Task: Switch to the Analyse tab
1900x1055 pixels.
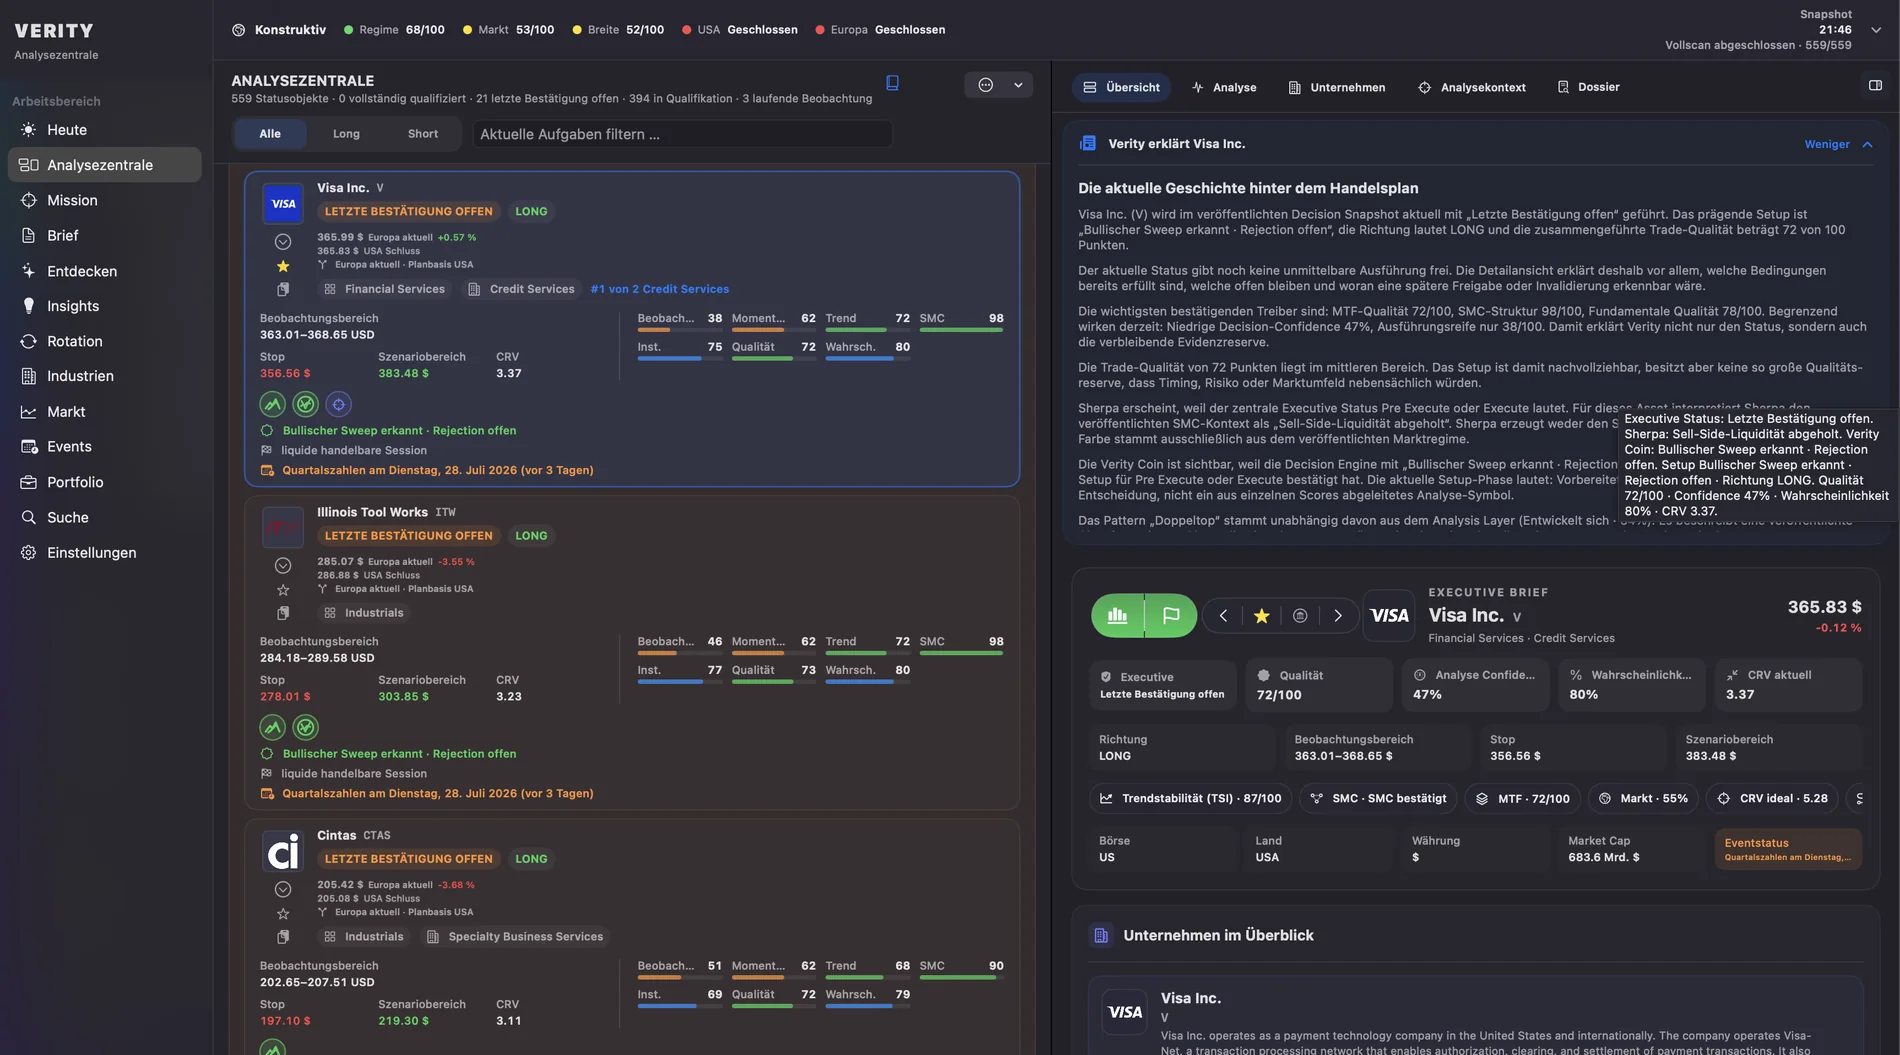Action: pos(1224,87)
